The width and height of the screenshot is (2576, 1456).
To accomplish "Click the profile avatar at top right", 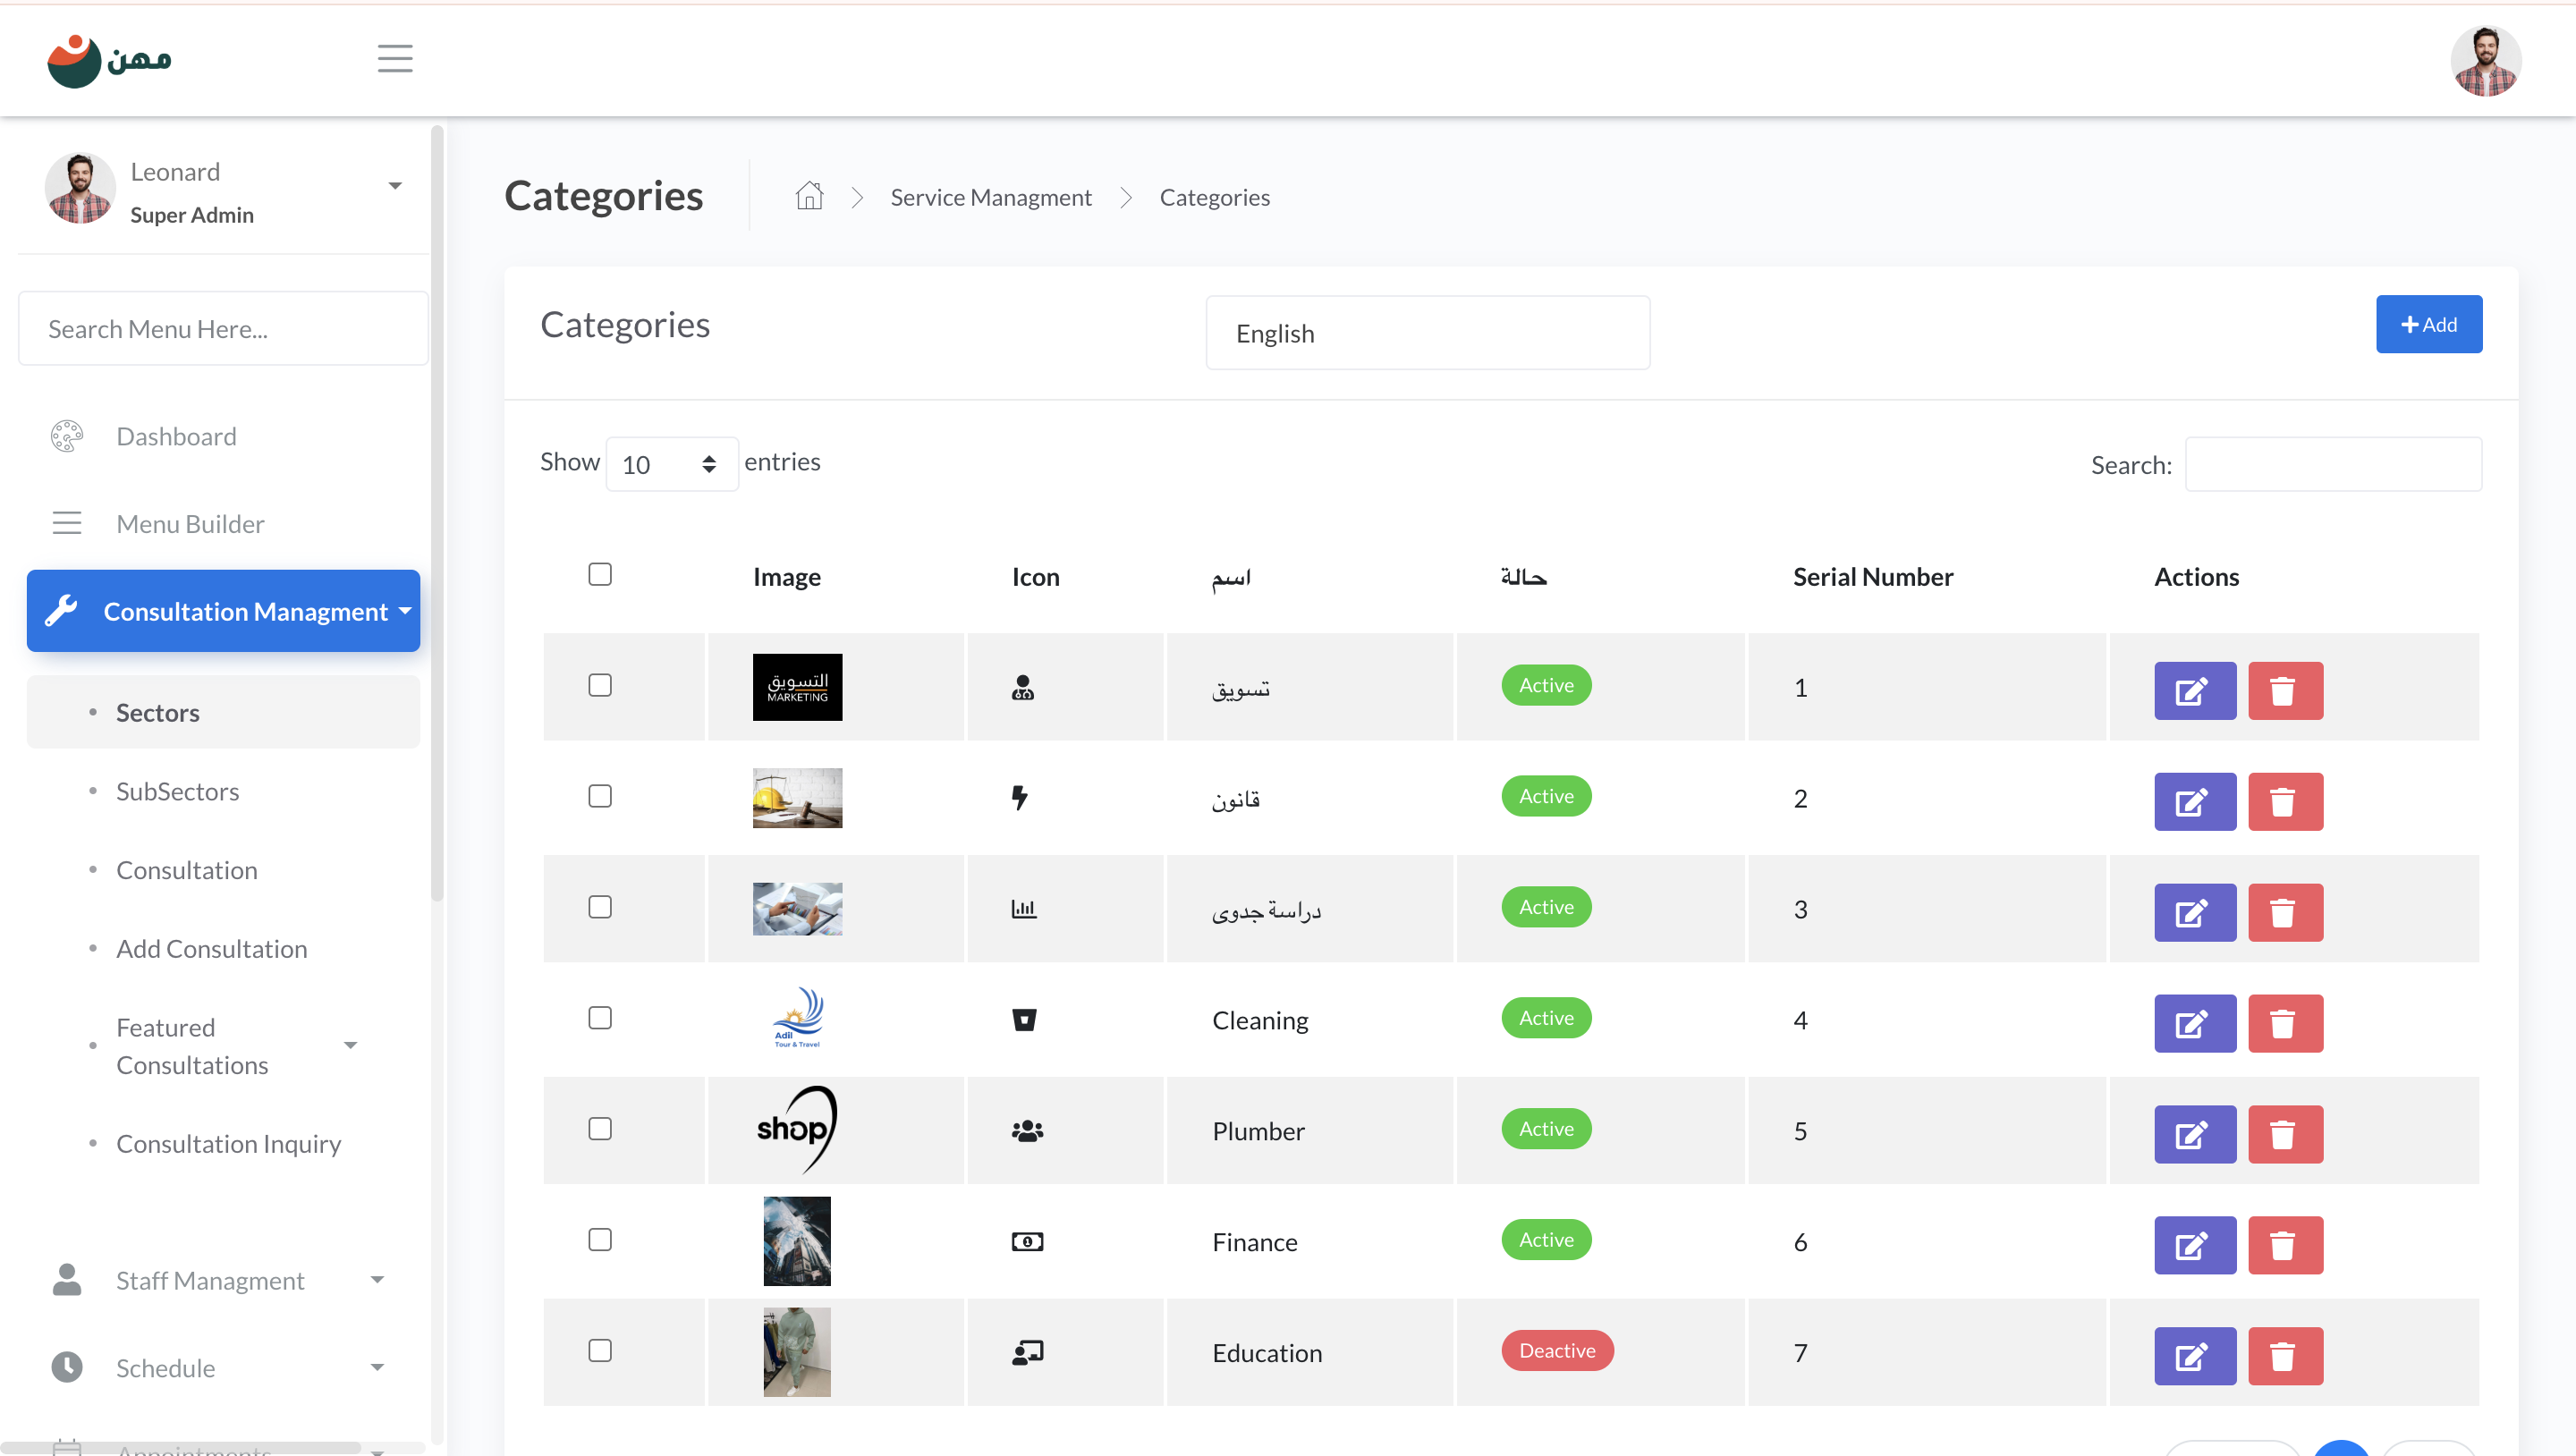I will pyautogui.click(x=2485, y=61).
